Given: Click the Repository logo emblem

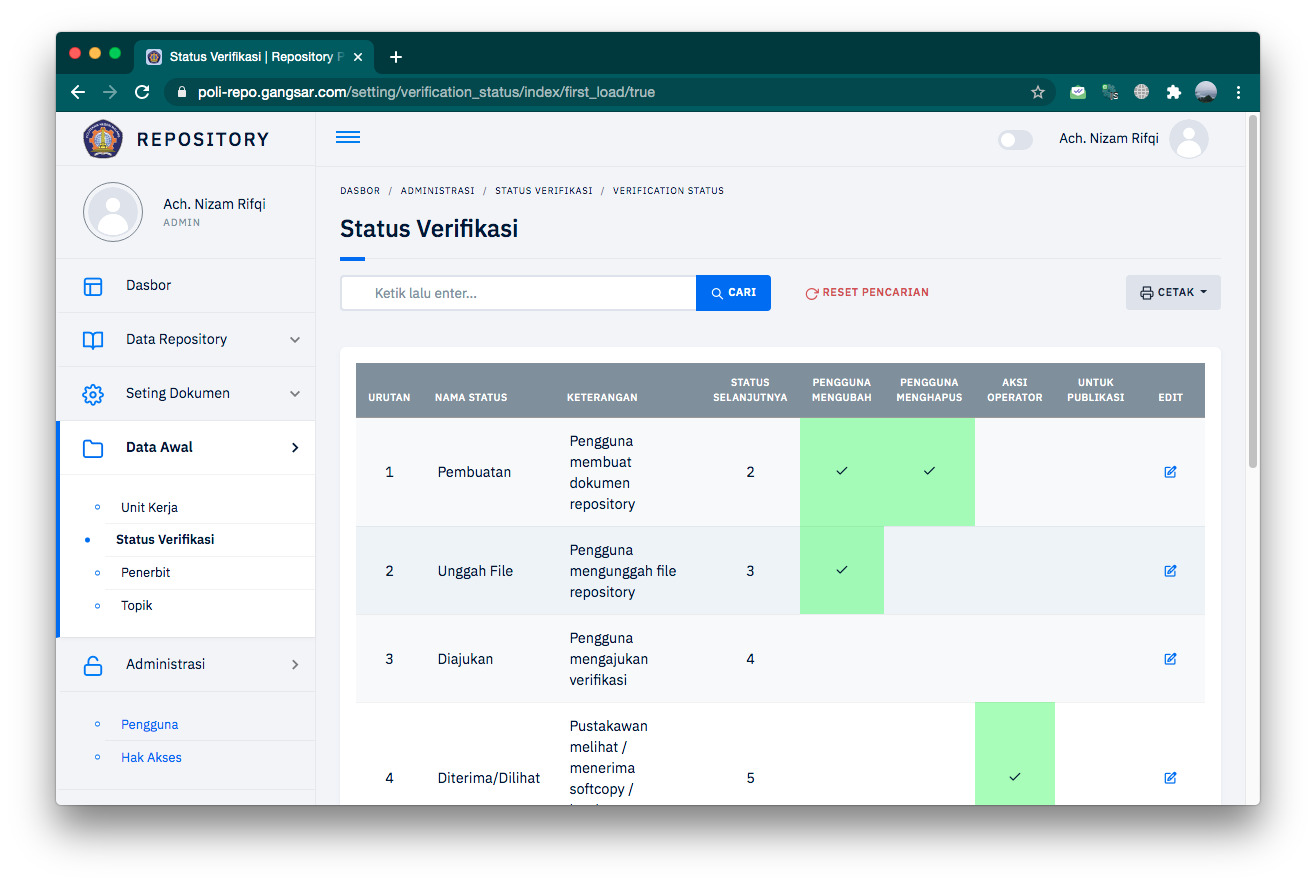Looking at the screenshot, I should pyautogui.click(x=103, y=139).
